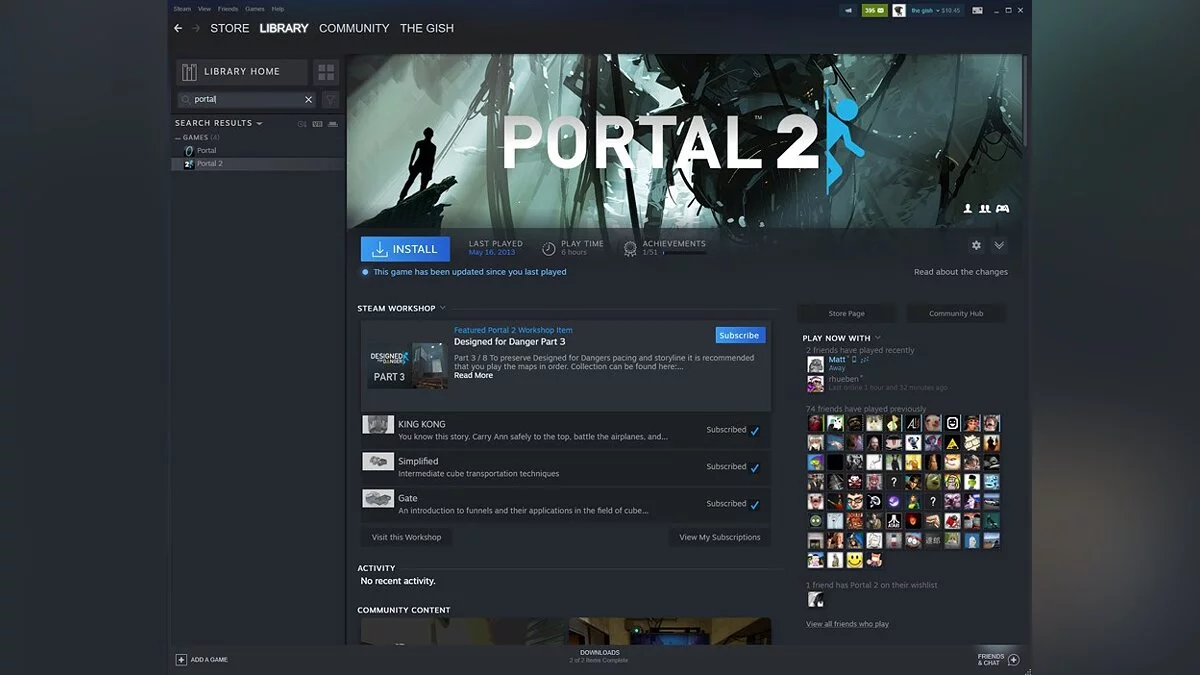Click the green notifications inbox icon

(x=874, y=10)
